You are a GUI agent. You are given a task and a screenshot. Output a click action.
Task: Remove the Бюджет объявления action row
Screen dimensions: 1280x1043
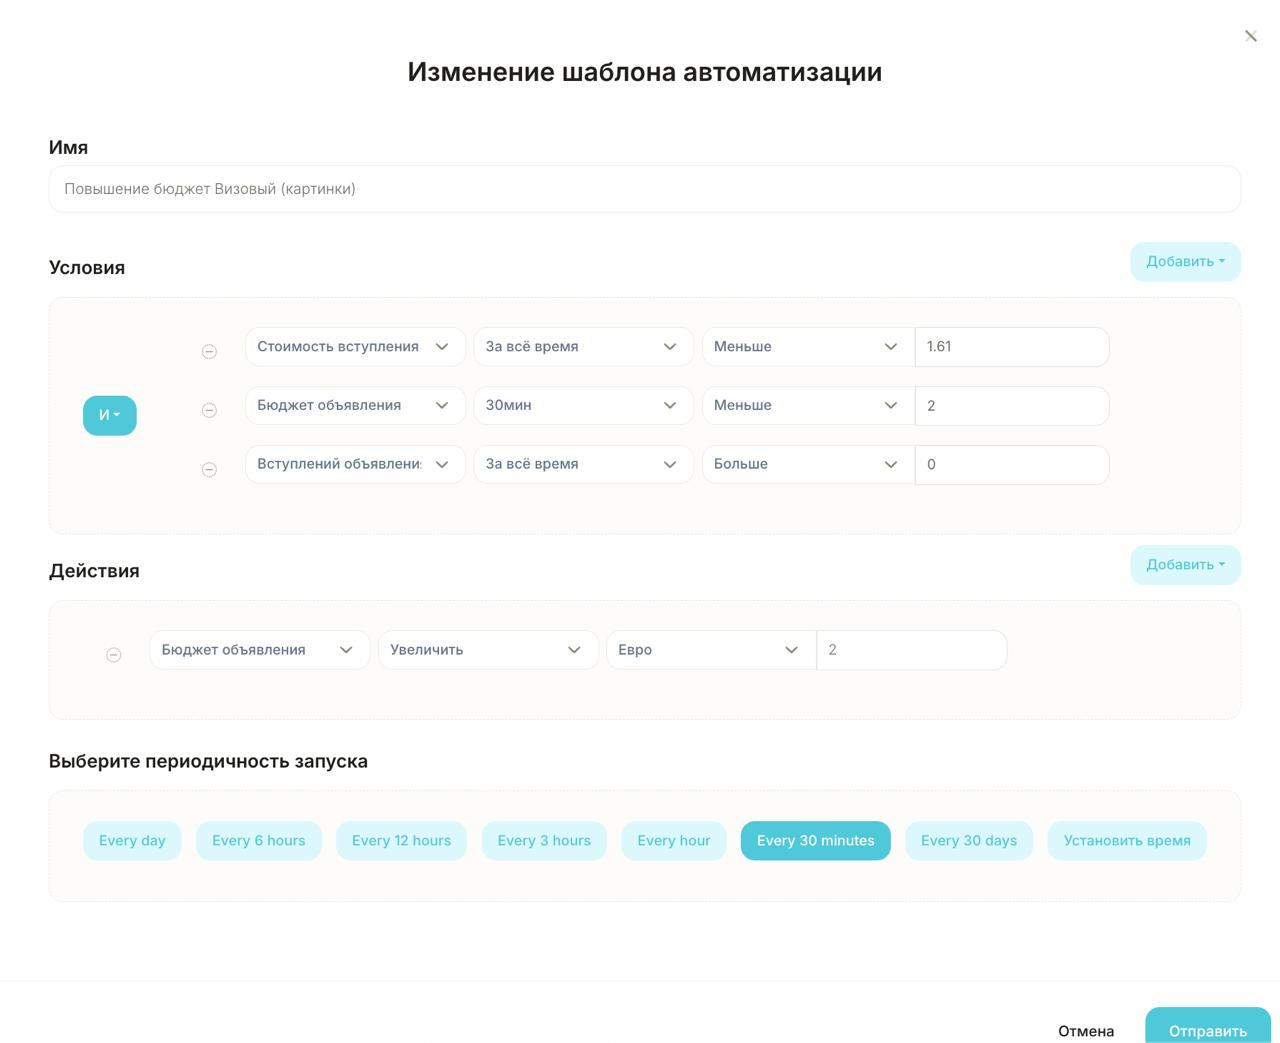pos(114,654)
